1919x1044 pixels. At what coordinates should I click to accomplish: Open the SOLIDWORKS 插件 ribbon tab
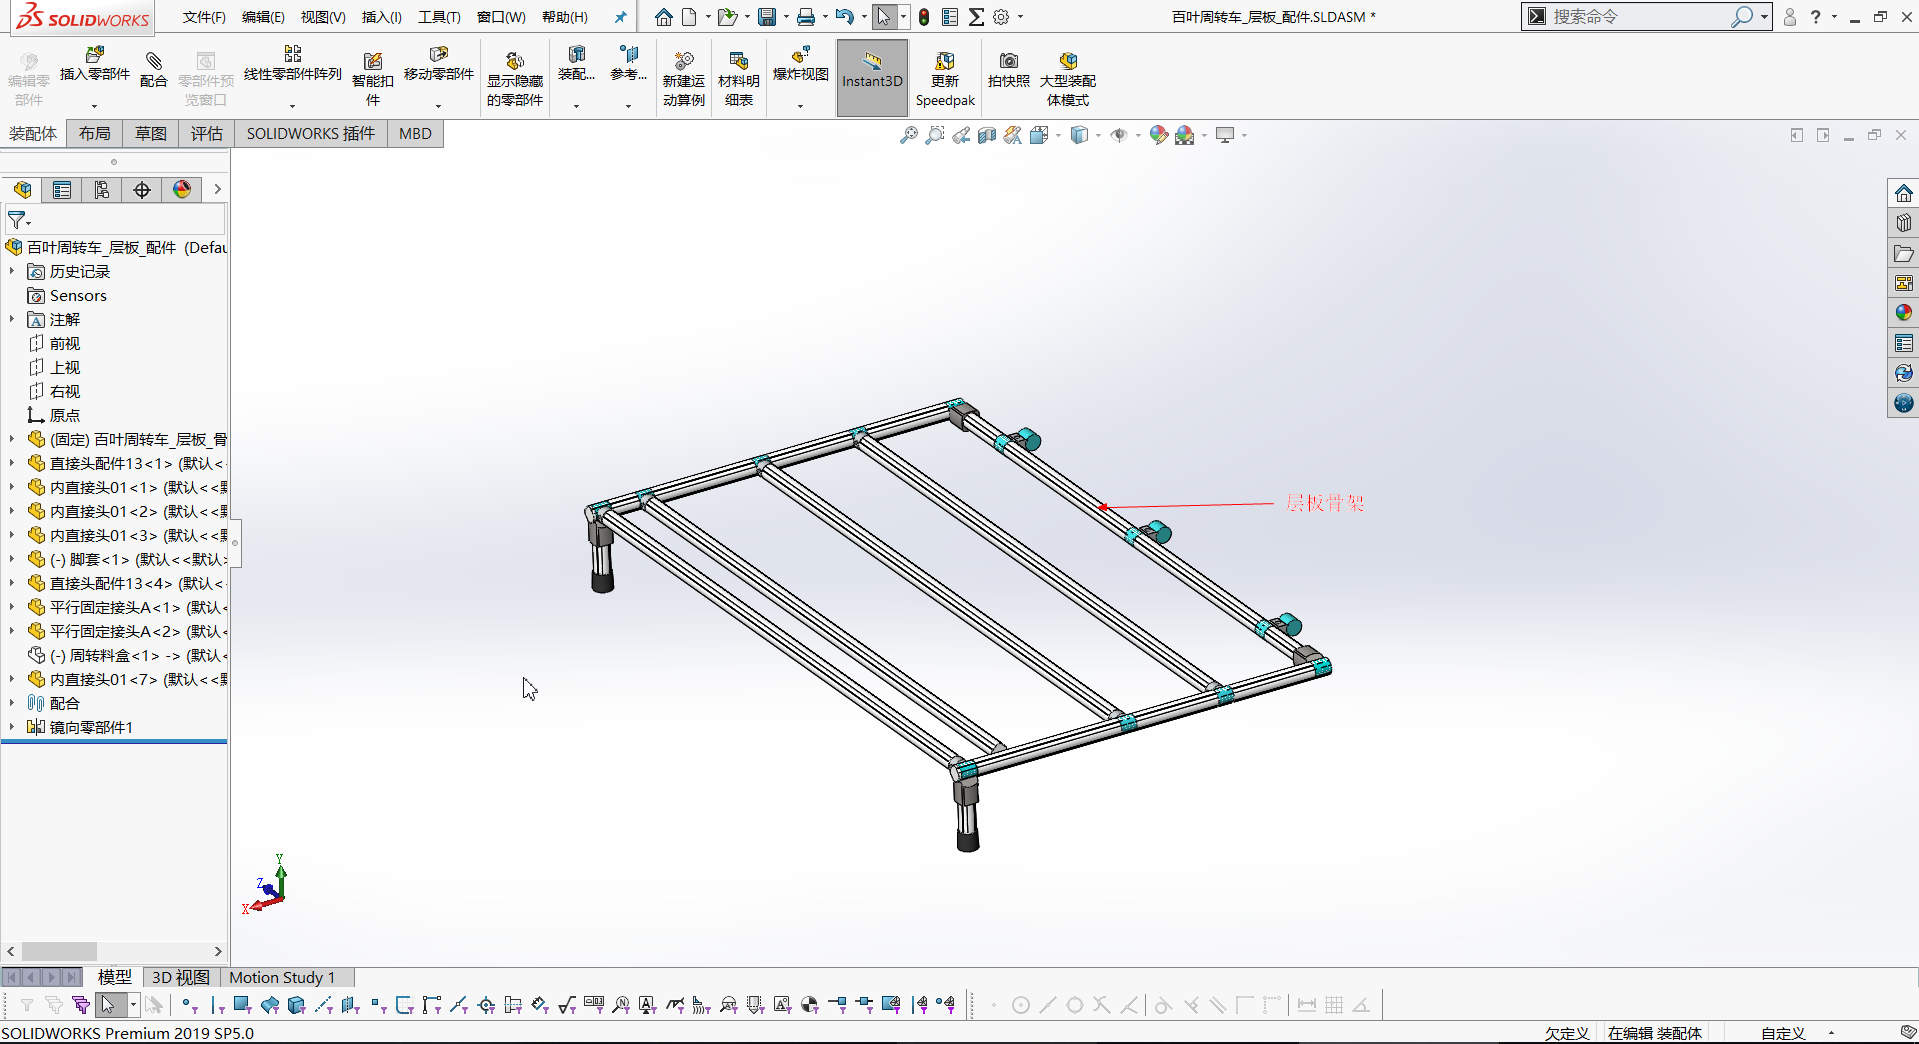(311, 134)
